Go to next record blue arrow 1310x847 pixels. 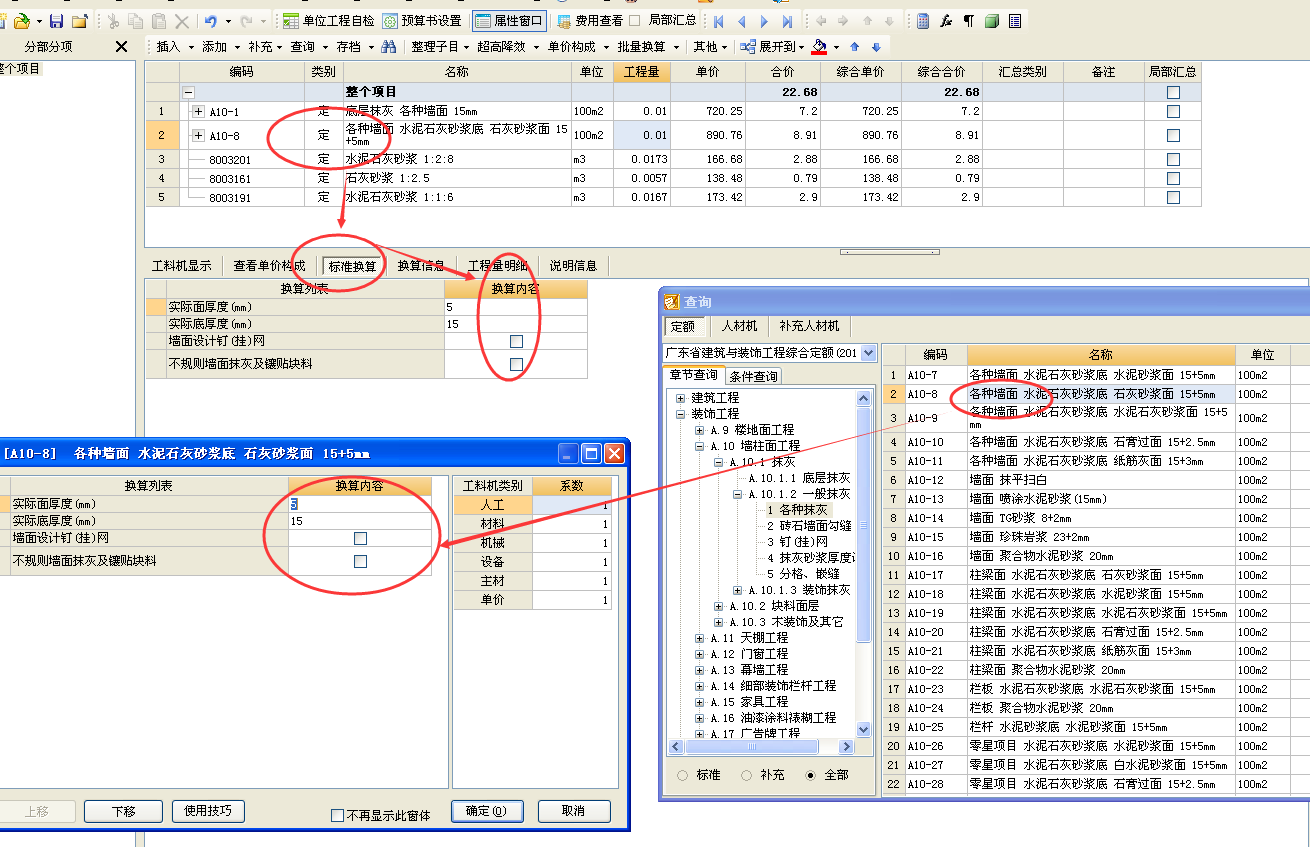tap(765, 20)
